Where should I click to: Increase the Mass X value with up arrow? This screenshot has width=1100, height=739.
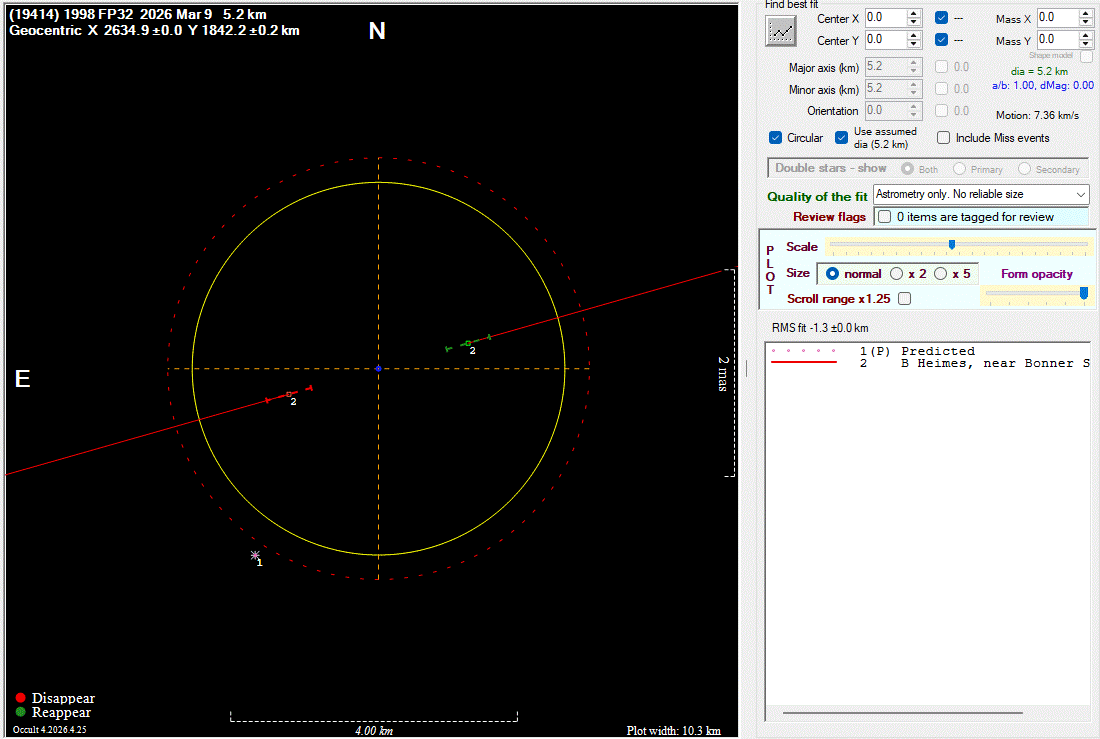[x=1087, y=13]
